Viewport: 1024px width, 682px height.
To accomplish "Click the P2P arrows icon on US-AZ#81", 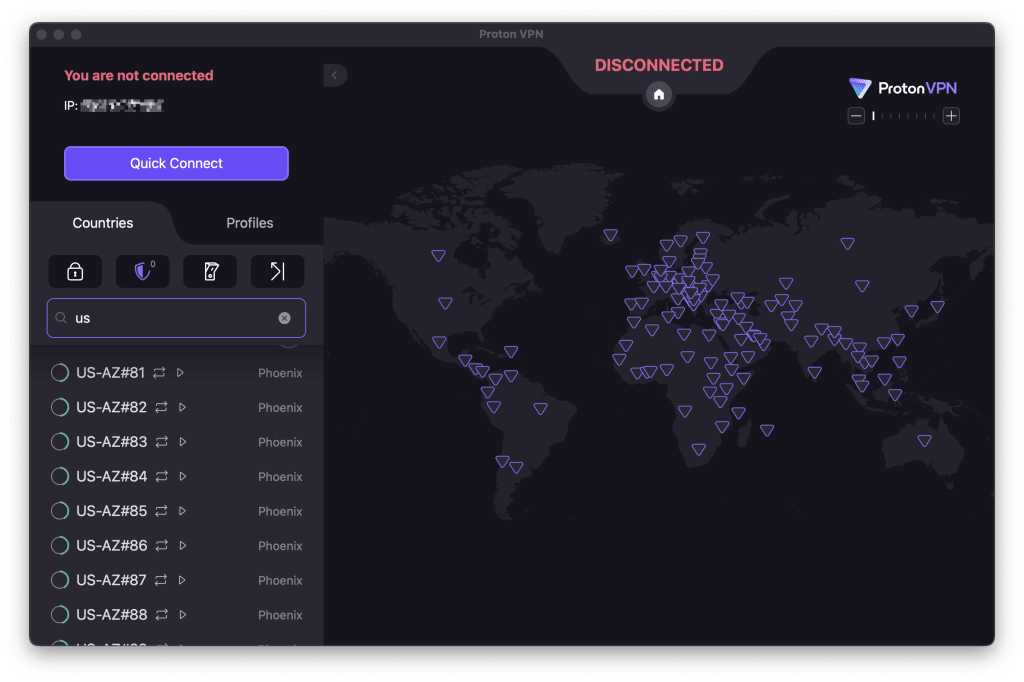I will pos(159,372).
